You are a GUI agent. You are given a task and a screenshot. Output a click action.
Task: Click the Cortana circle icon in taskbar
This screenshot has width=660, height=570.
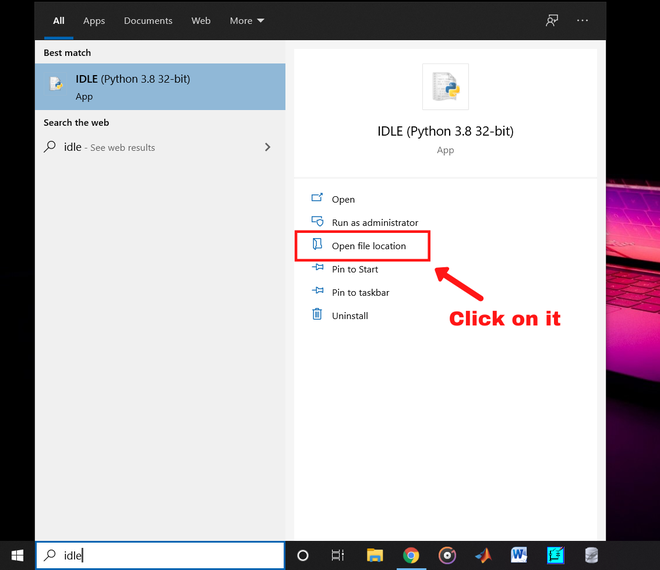pyautogui.click(x=303, y=556)
